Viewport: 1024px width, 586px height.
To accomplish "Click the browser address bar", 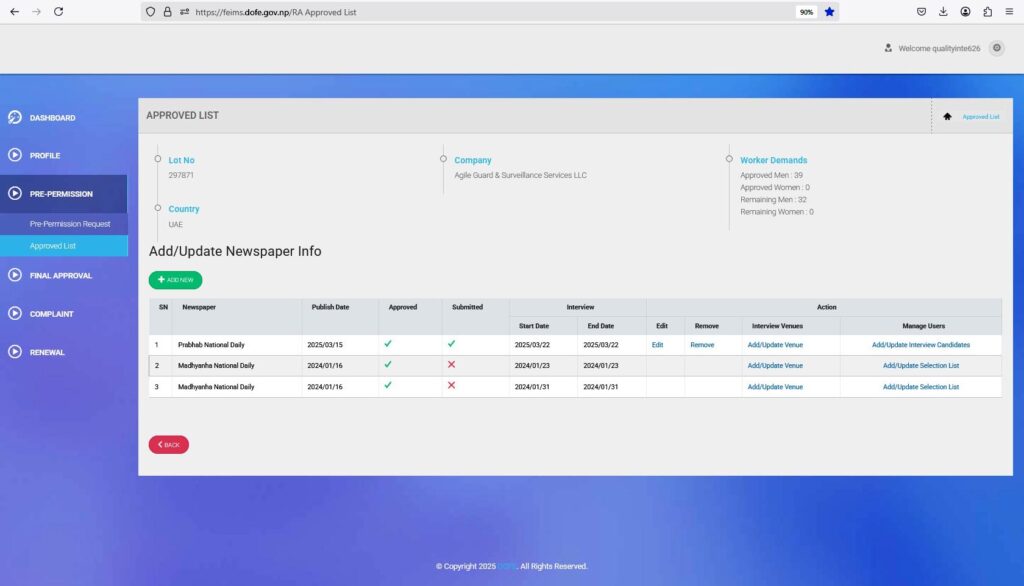I will pyautogui.click(x=480, y=12).
